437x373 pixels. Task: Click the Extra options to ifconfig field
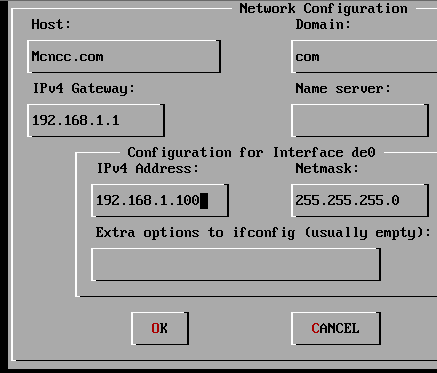[236, 264]
